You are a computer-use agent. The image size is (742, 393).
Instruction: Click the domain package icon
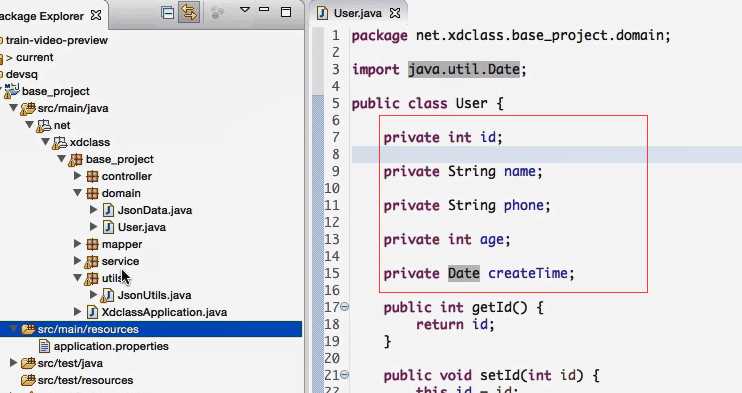click(92, 194)
